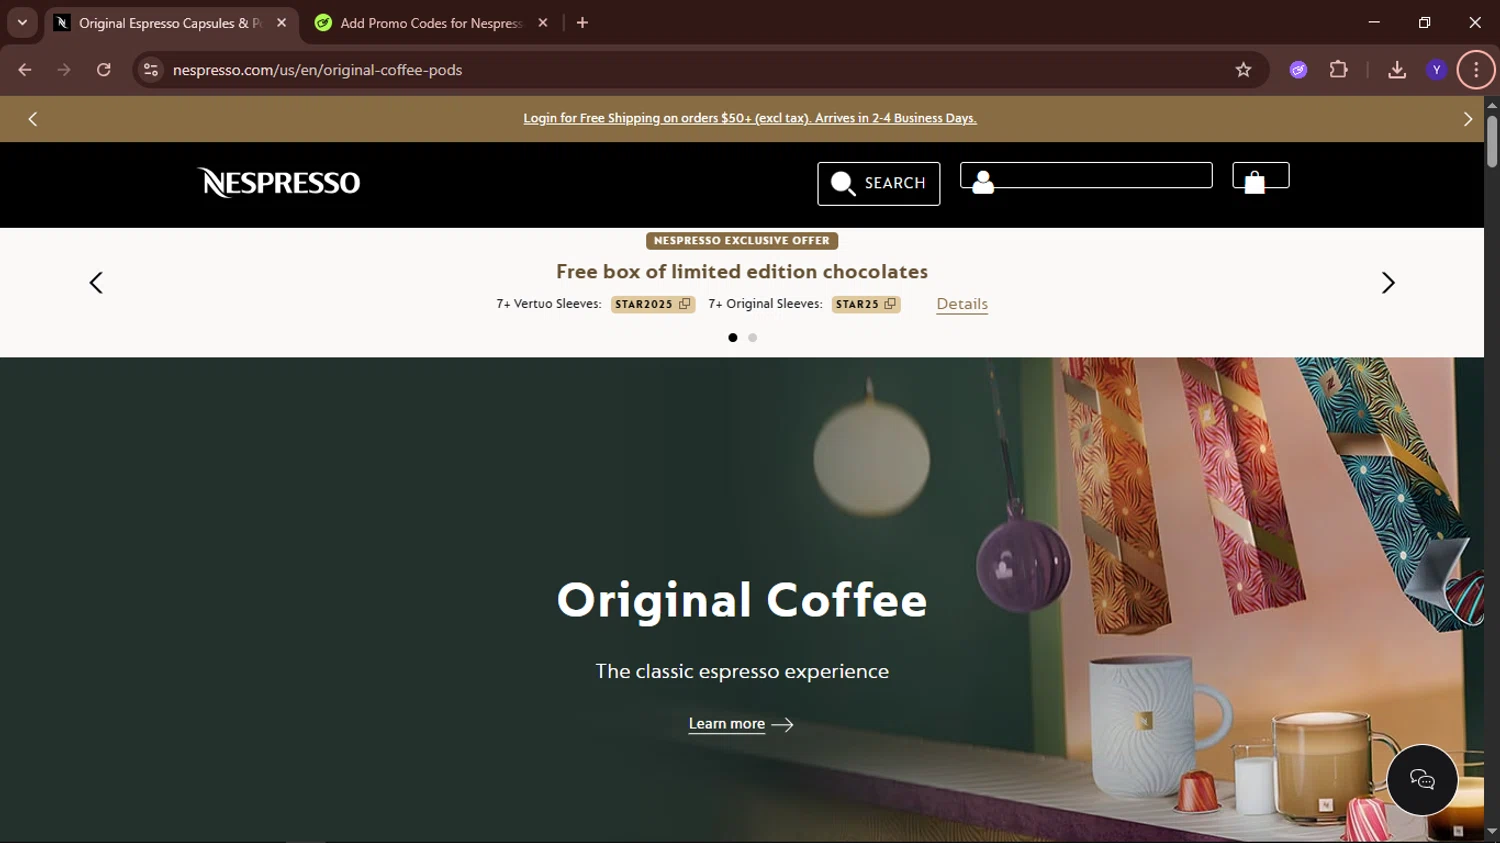Open the Extensions puzzle menu
This screenshot has height=843, width=1500.
1339,70
